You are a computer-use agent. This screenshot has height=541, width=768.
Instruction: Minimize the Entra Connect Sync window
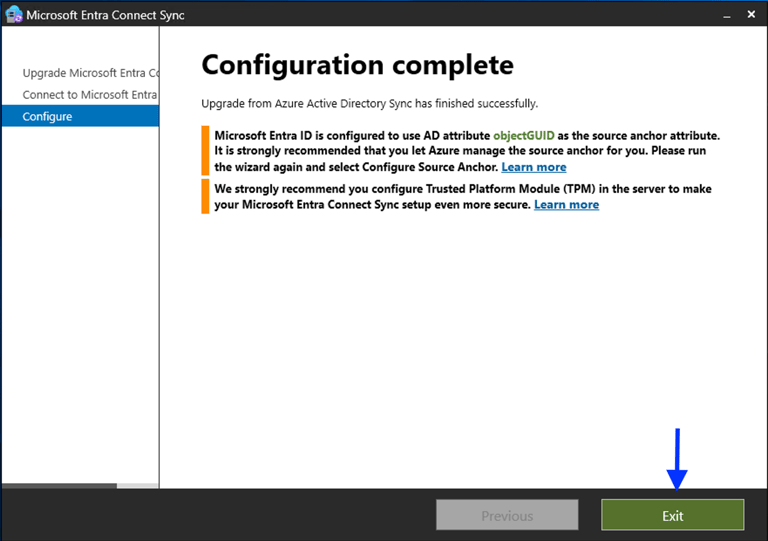click(727, 15)
